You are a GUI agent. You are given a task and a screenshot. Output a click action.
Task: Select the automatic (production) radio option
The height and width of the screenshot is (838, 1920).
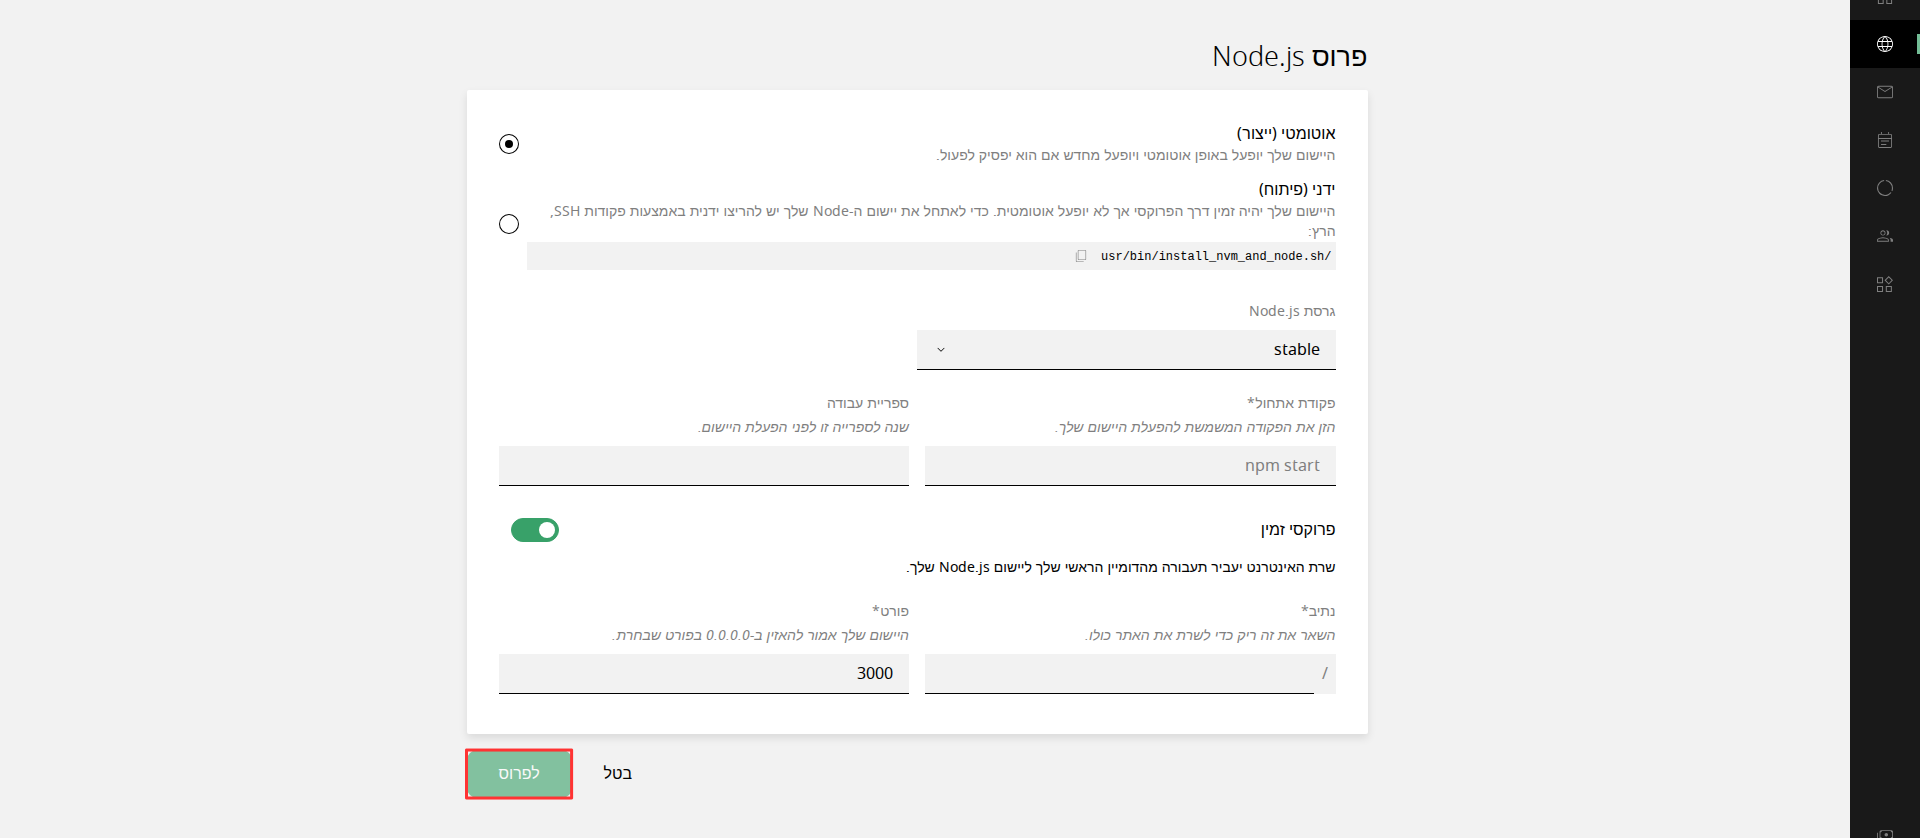pos(509,144)
